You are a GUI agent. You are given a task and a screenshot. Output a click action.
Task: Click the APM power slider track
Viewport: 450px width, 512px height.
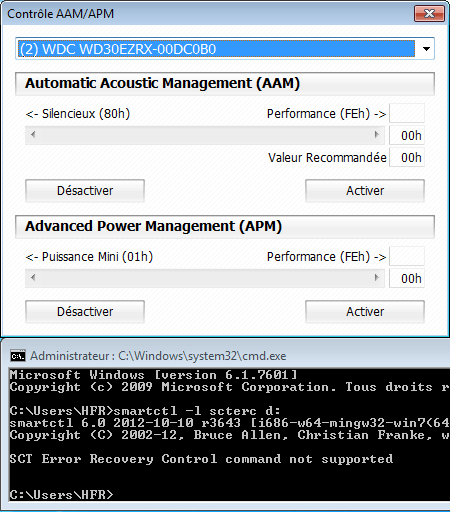click(205, 278)
